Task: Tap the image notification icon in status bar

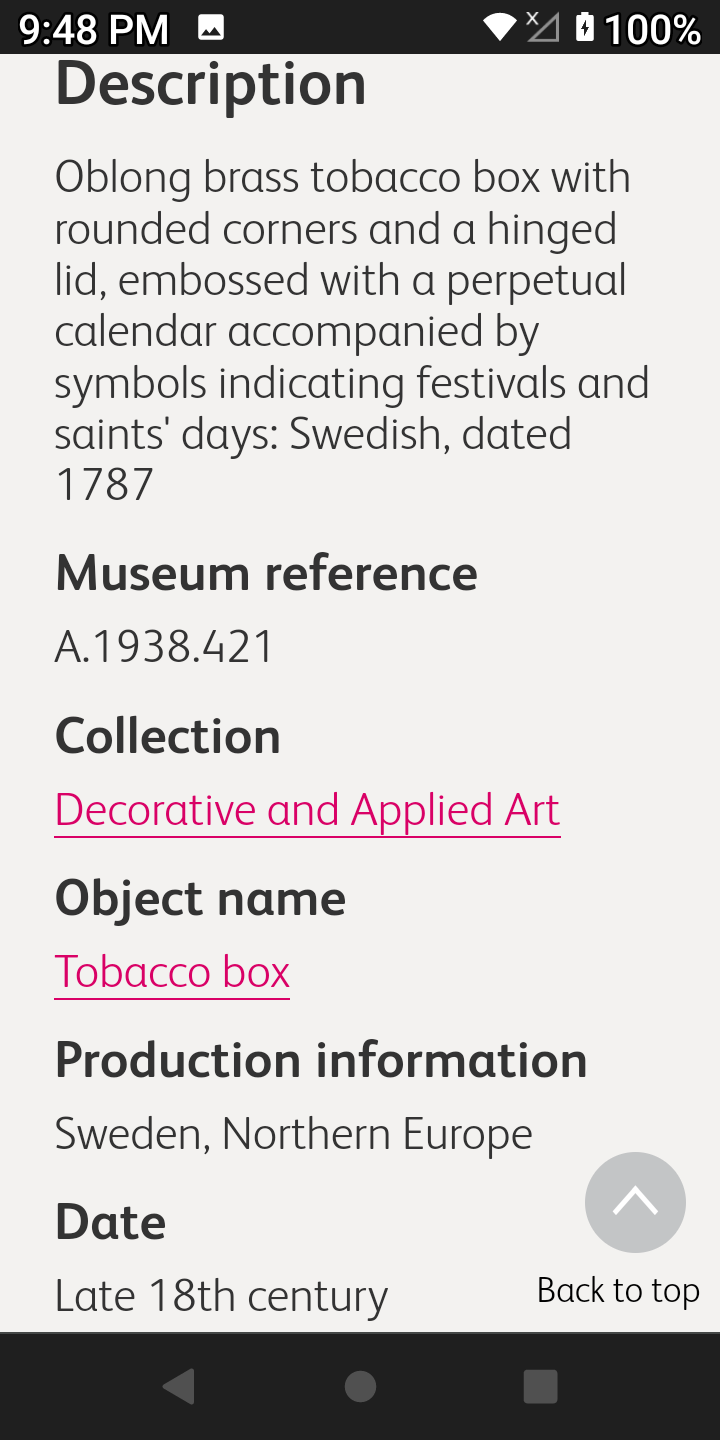Action: 211,28
